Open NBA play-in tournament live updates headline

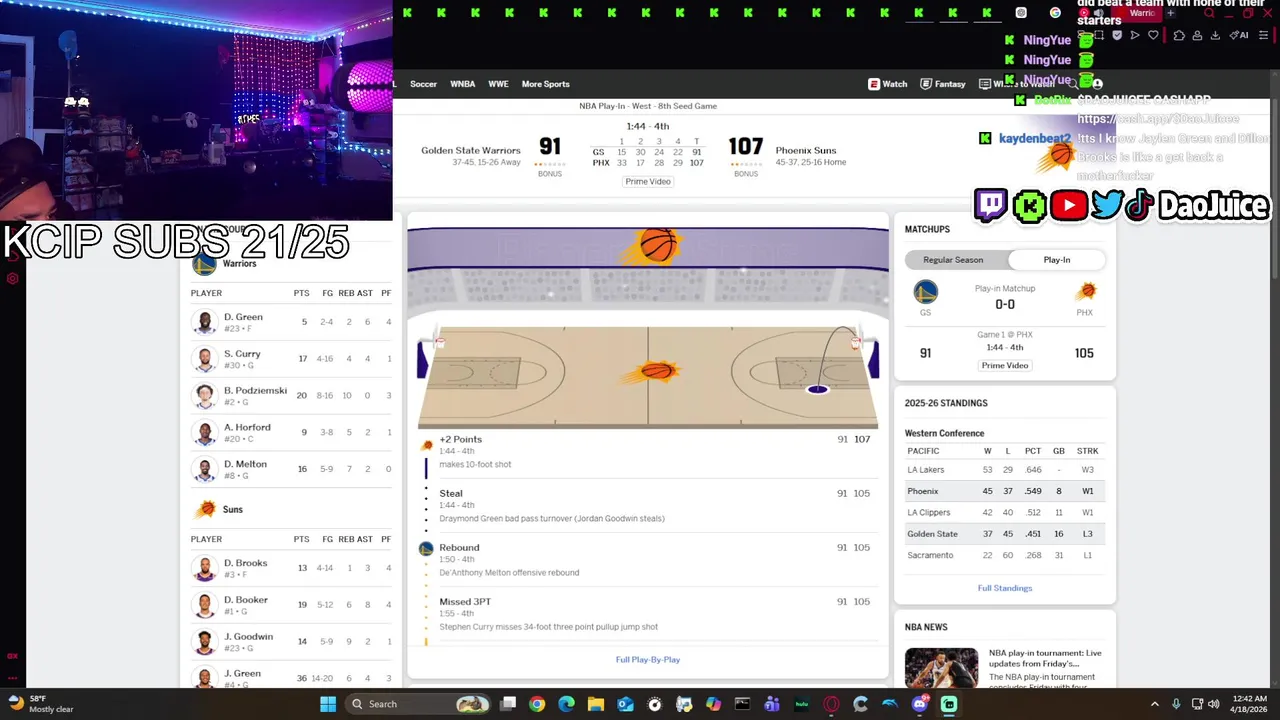point(1045,658)
